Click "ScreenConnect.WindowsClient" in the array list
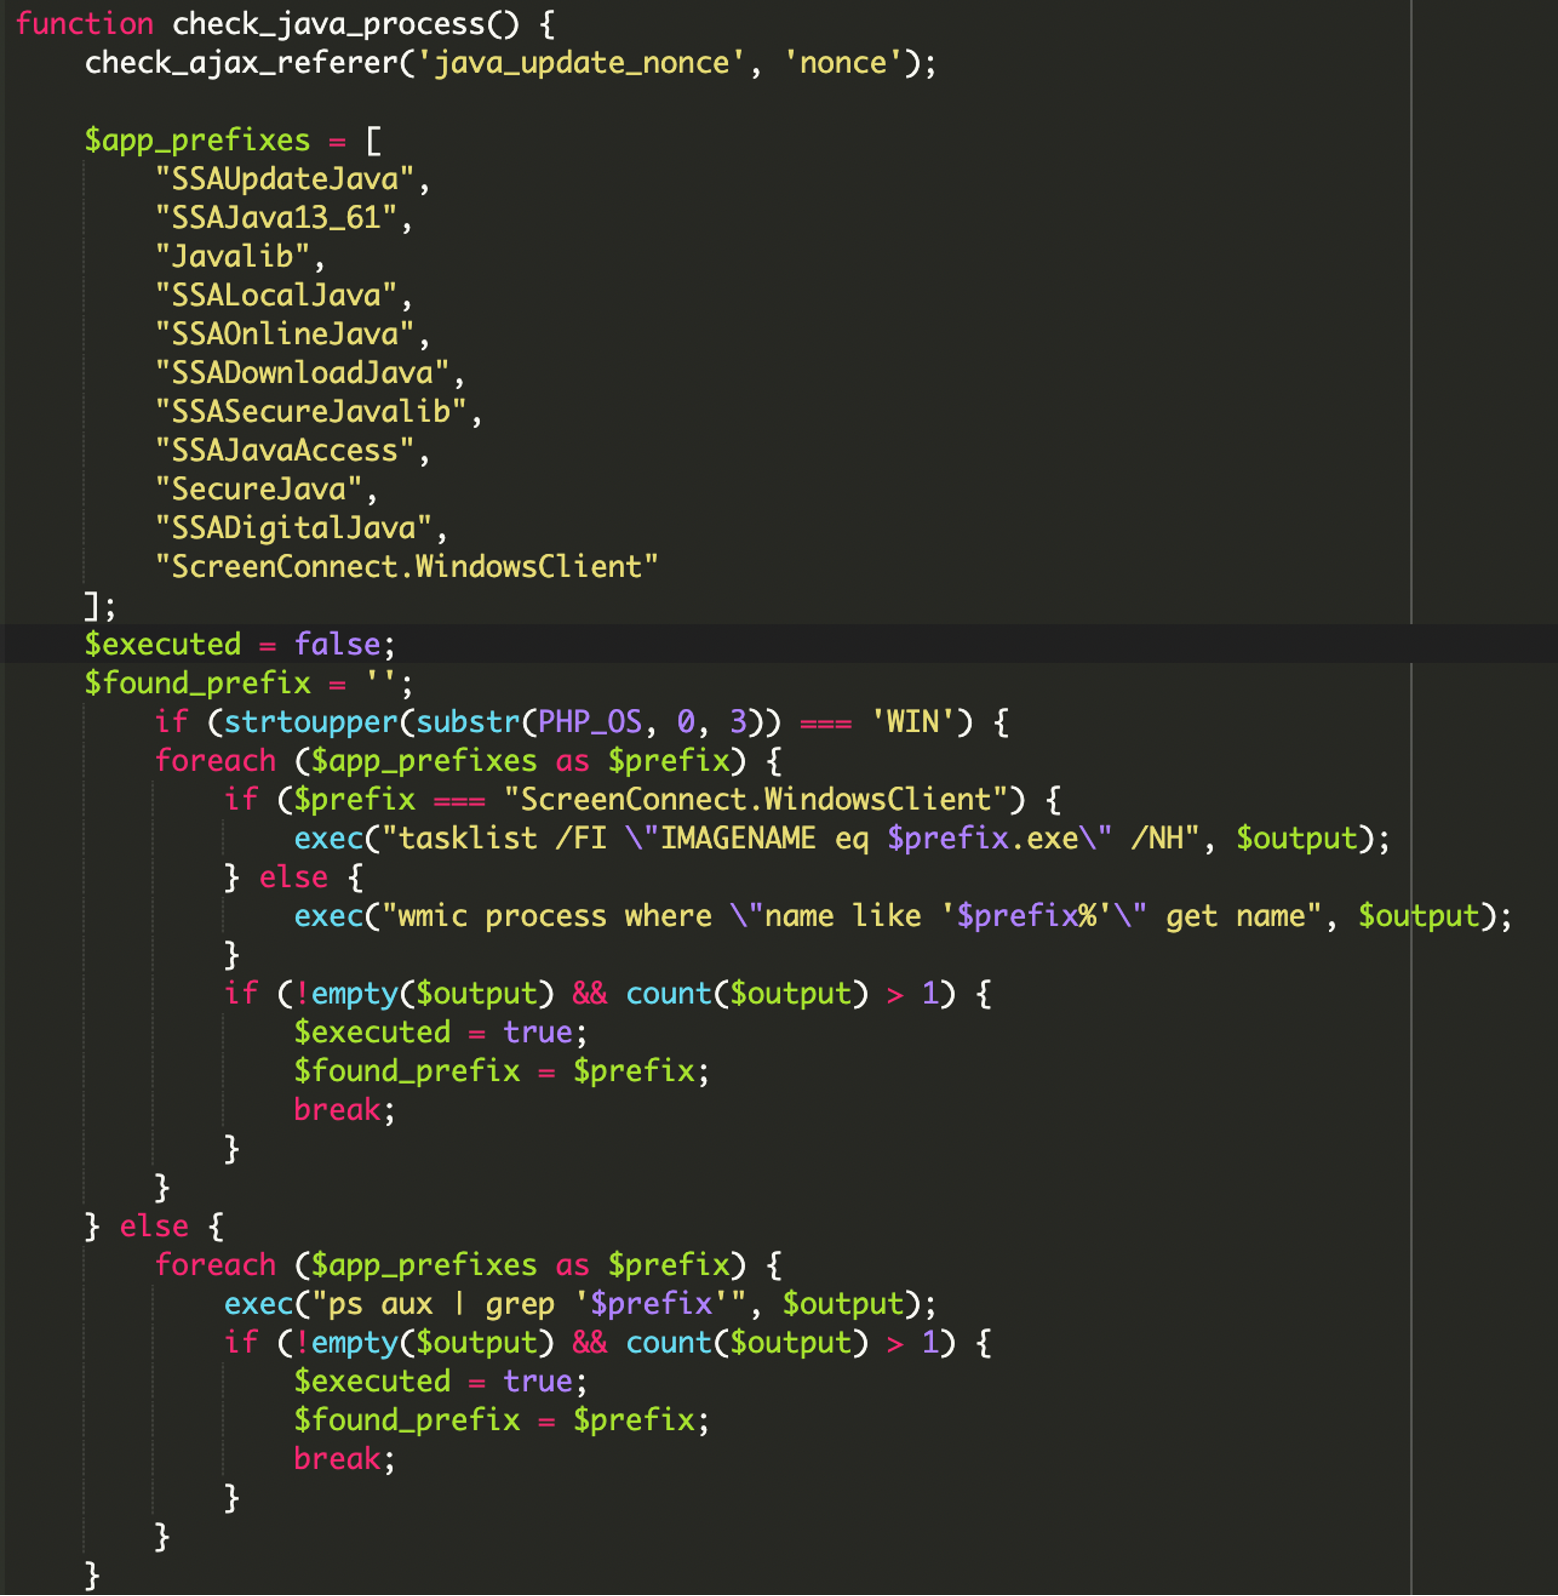The width and height of the screenshot is (1558, 1596). 407,567
